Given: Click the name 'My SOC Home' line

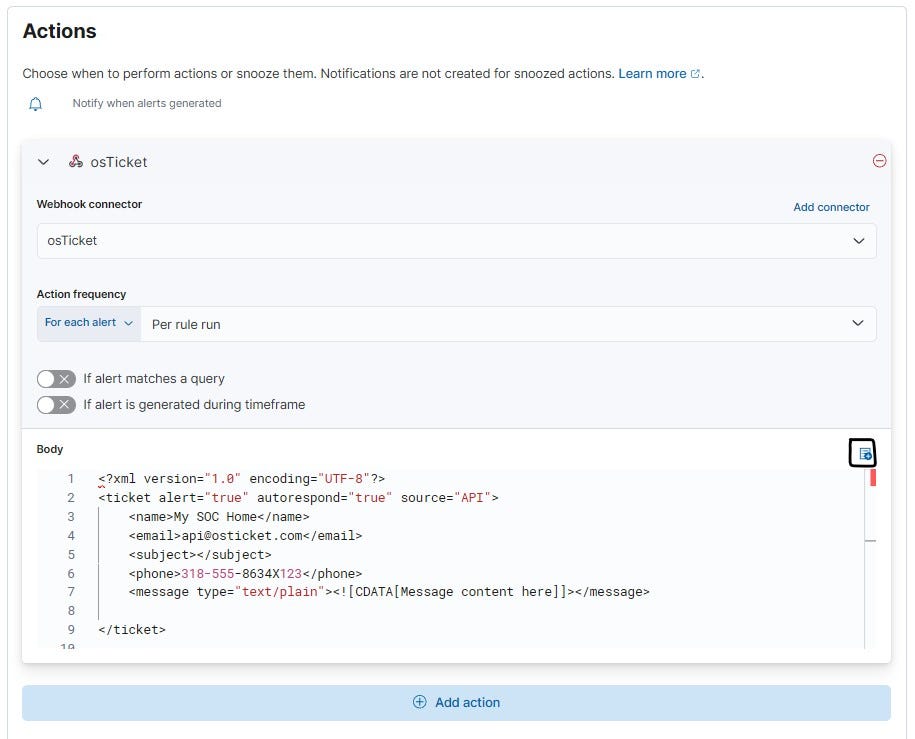Looking at the screenshot, I should tap(219, 517).
